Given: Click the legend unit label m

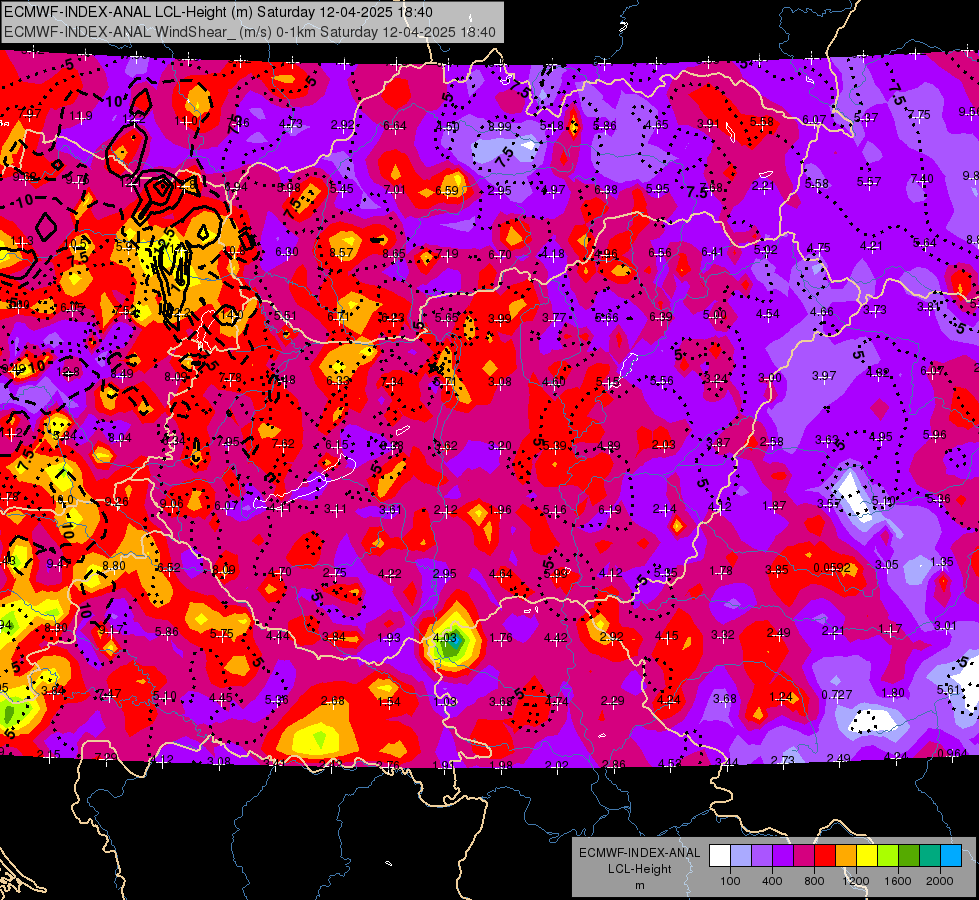Looking at the screenshot, I should [639, 885].
